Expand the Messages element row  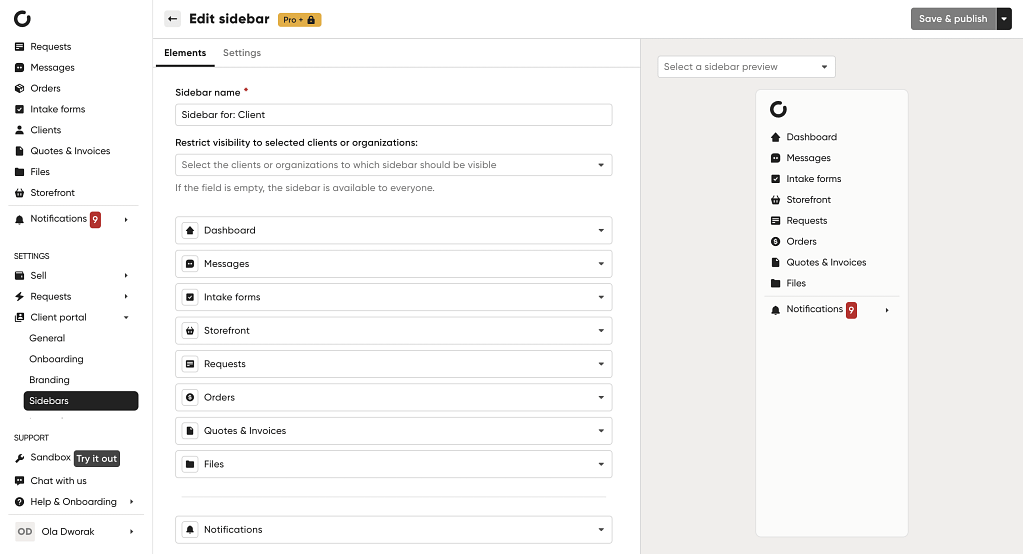(601, 264)
